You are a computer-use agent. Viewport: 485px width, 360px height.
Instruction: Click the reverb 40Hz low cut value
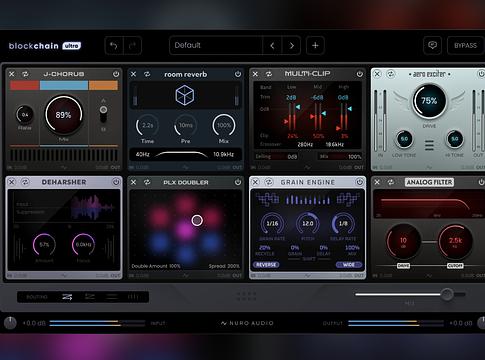click(142, 155)
